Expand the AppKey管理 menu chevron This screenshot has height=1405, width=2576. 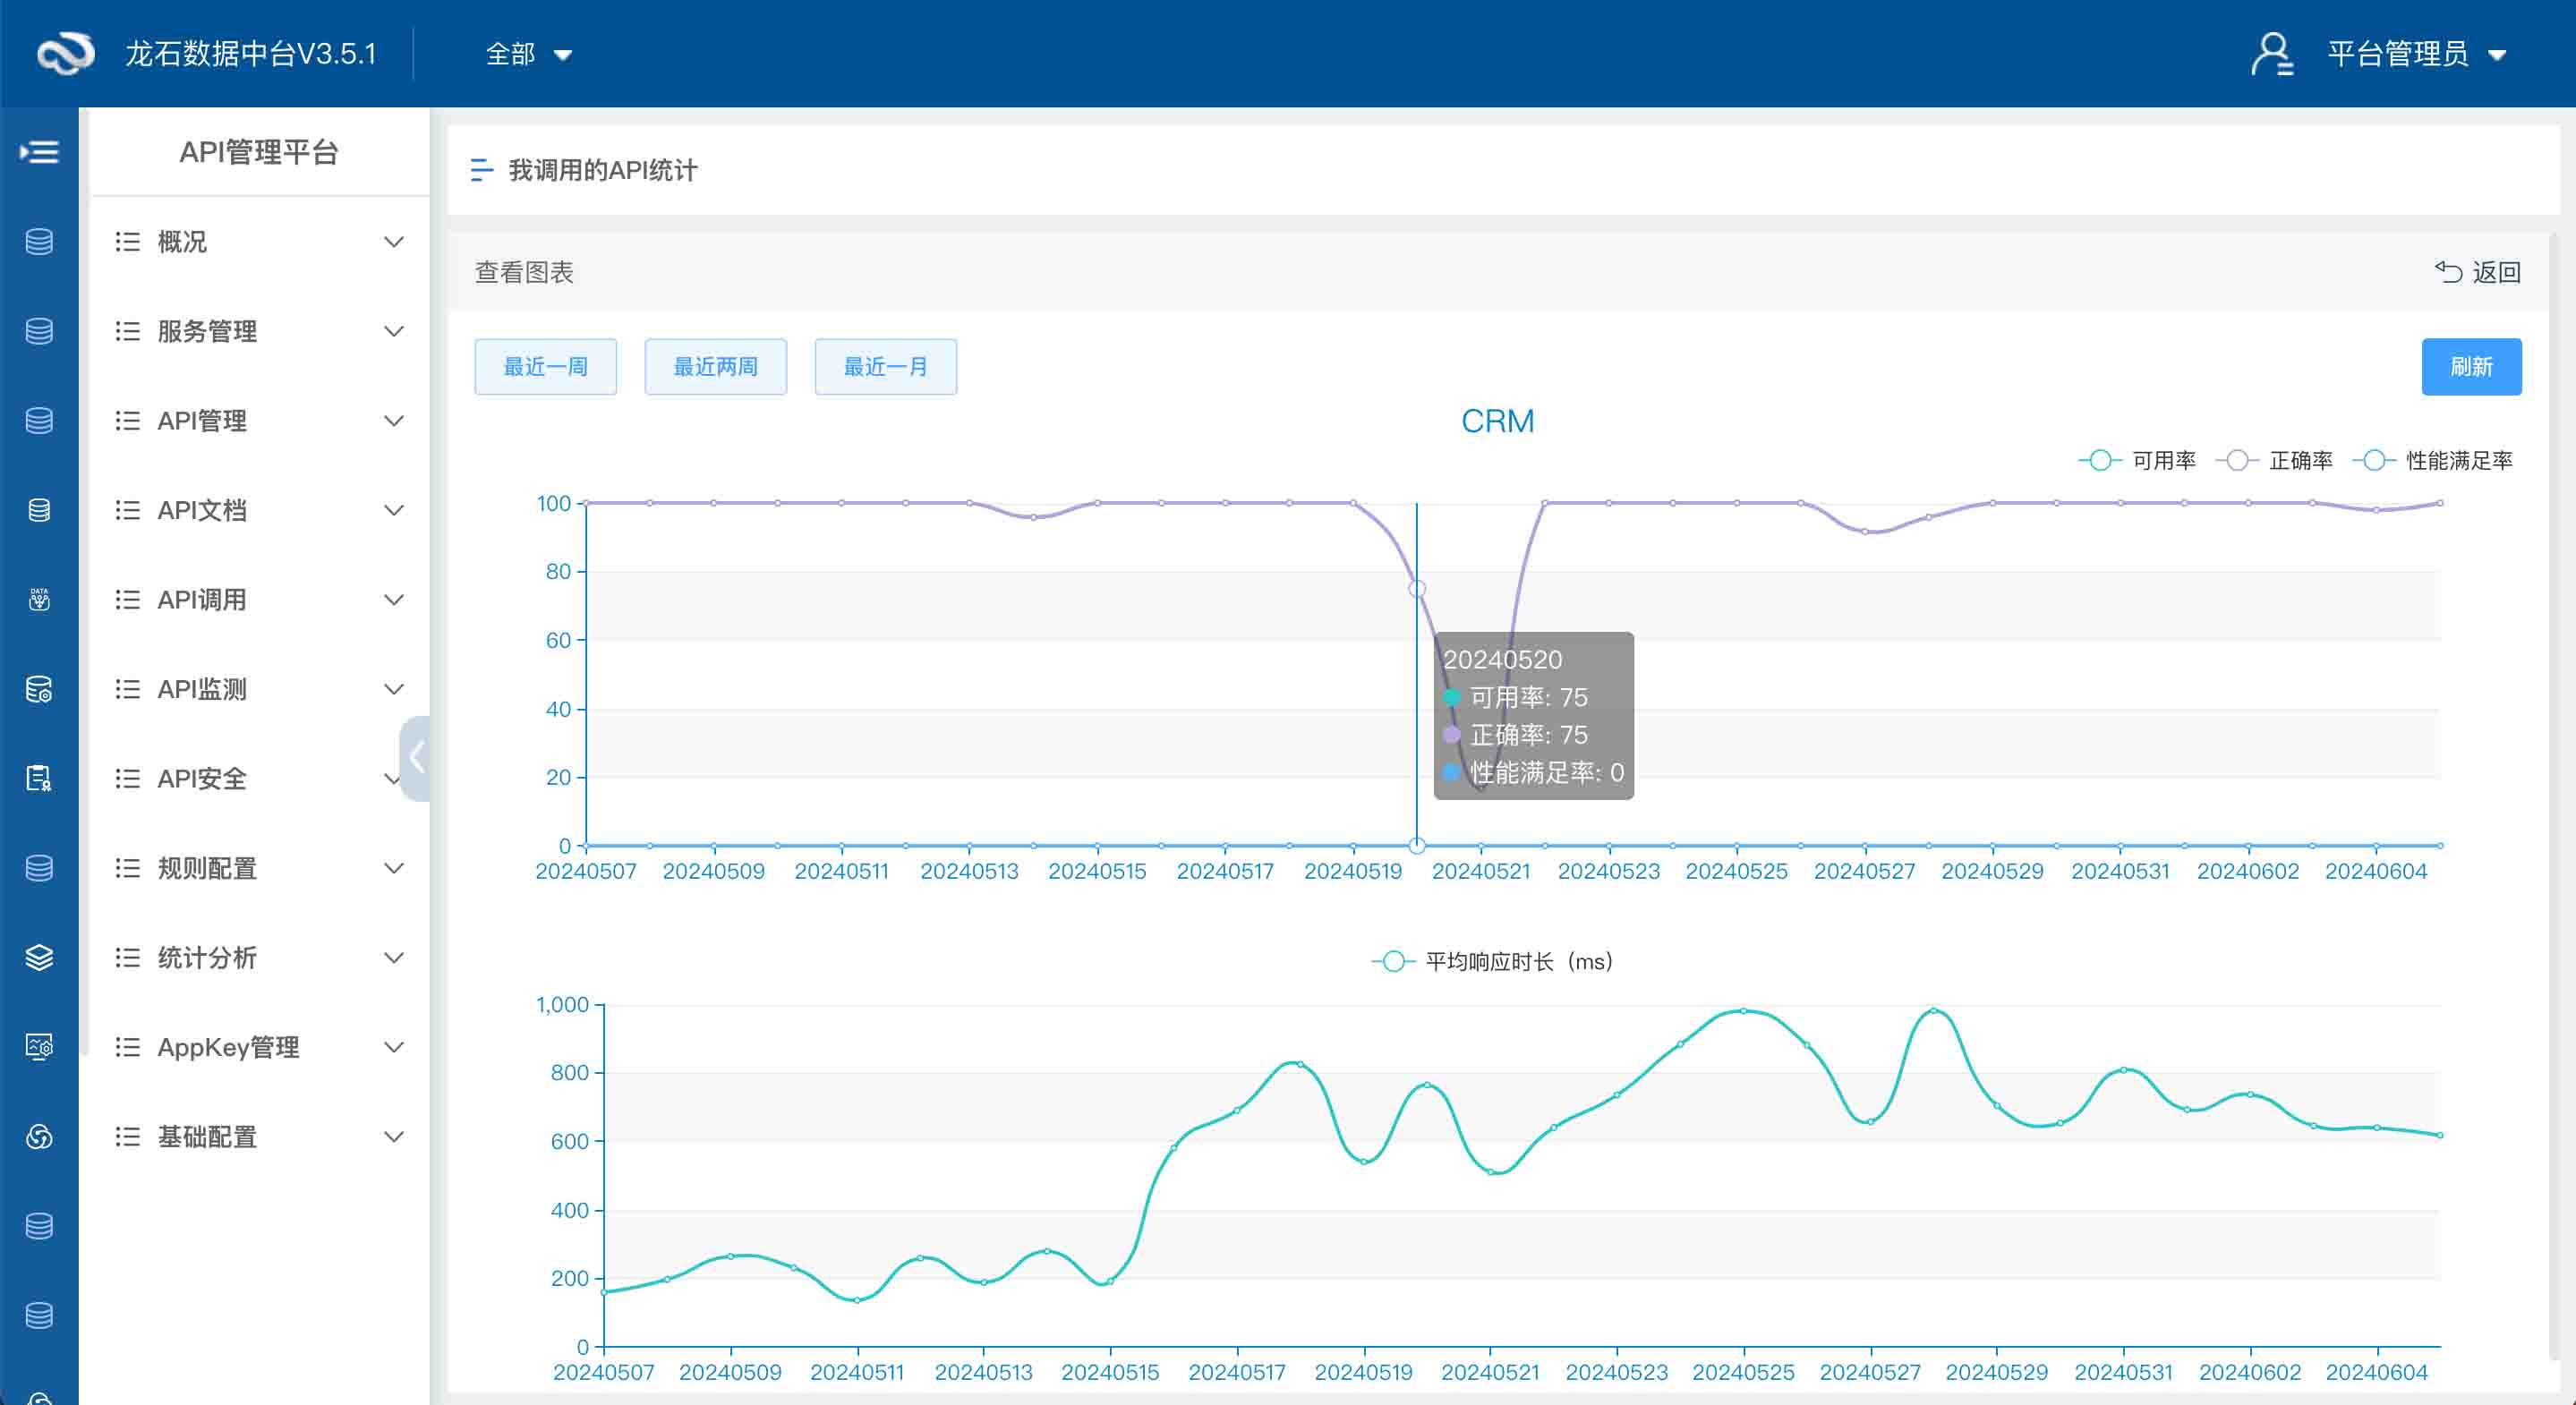point(394,1047)
